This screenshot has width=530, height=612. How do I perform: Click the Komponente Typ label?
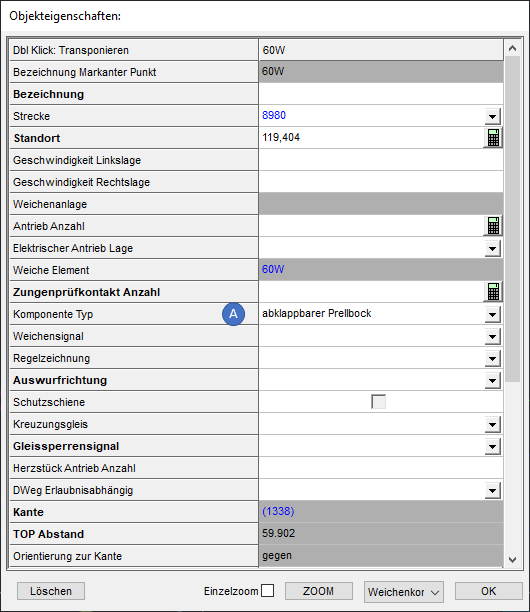point(53,314)
